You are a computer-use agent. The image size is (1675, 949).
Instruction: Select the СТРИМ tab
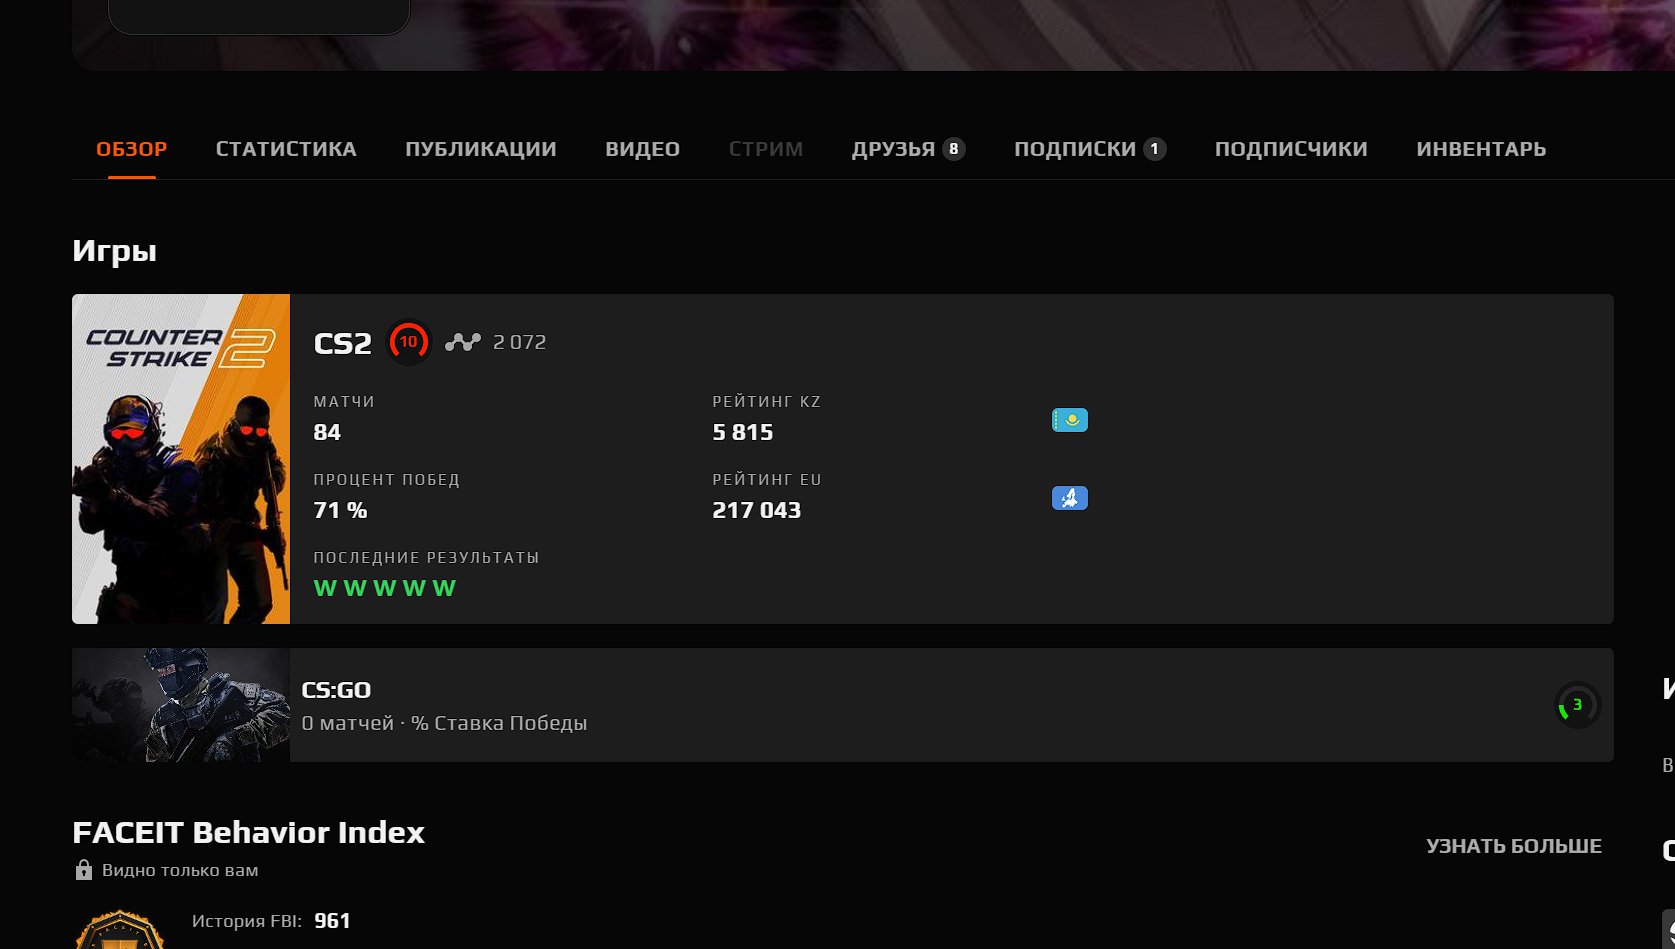766,149
